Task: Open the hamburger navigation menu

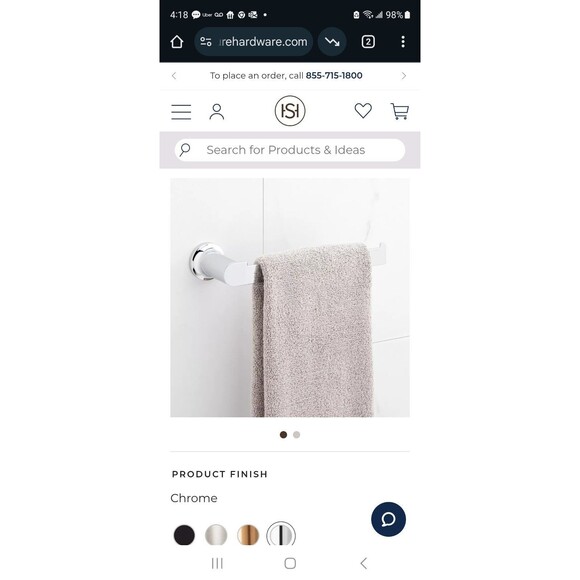Action: pos(181,112)
